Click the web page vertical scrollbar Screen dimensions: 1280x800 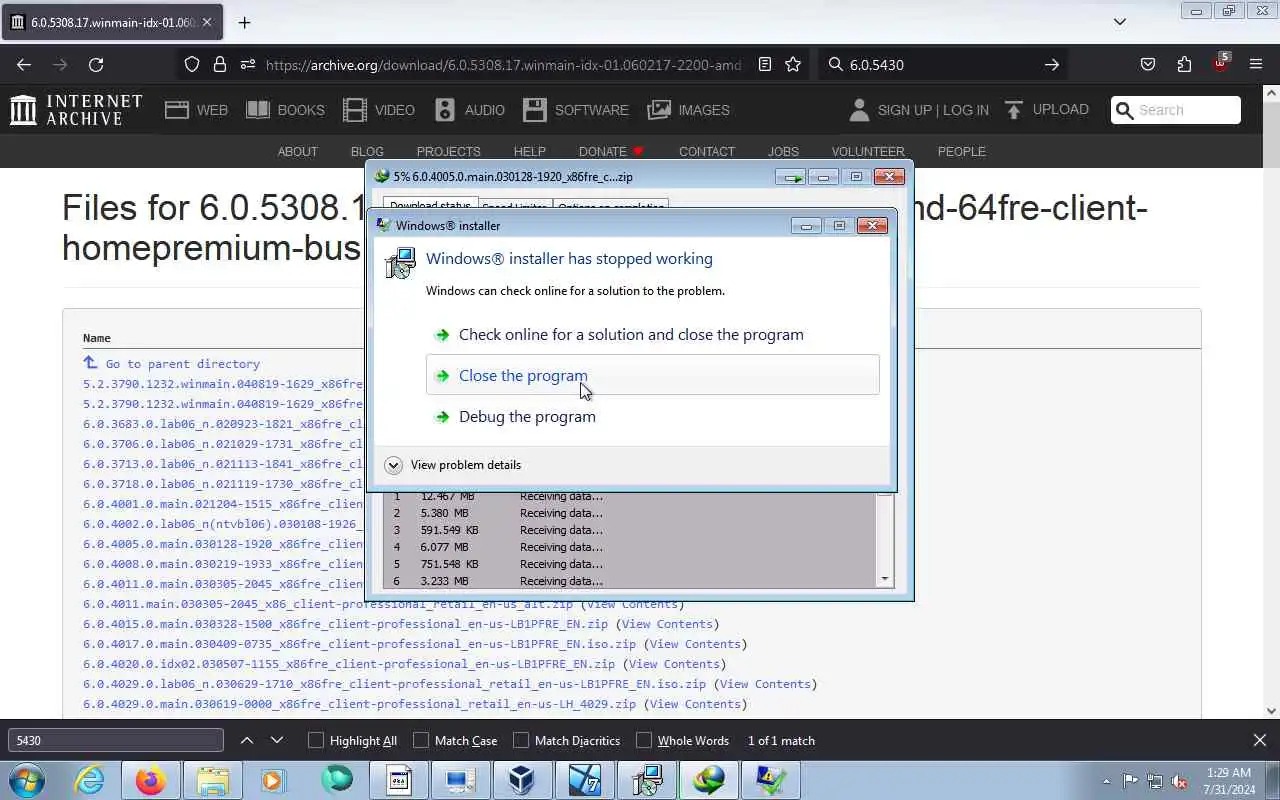click(x=1271, y=400)
